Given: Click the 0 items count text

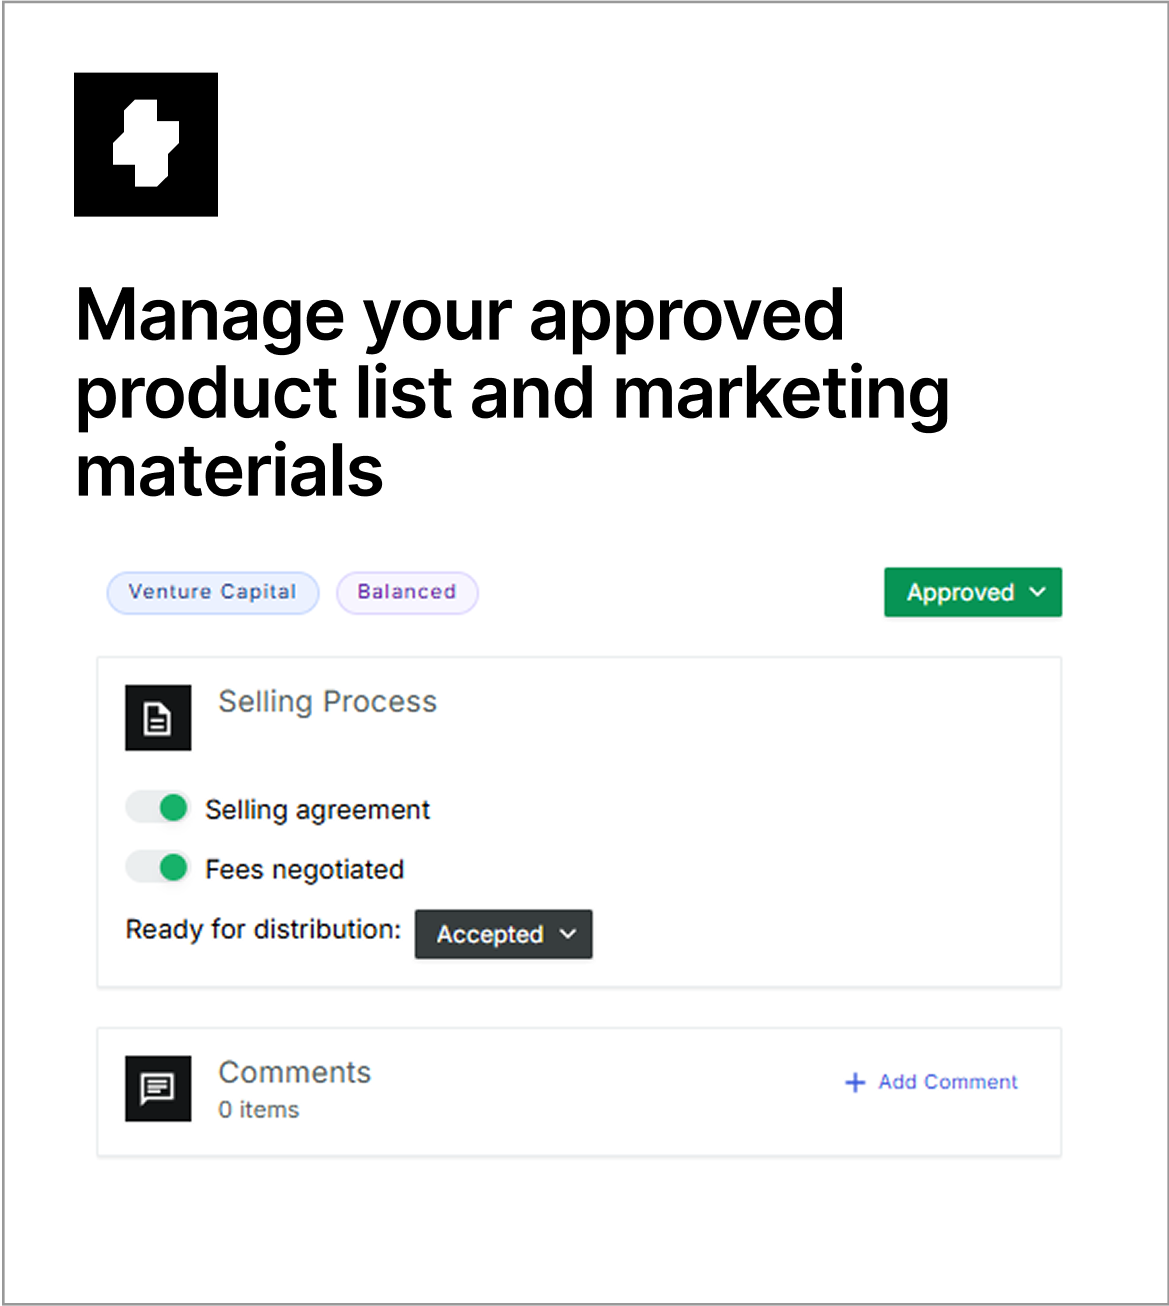Looking at the screenshot, I should pyautogui.click(x=259, y=1110).
